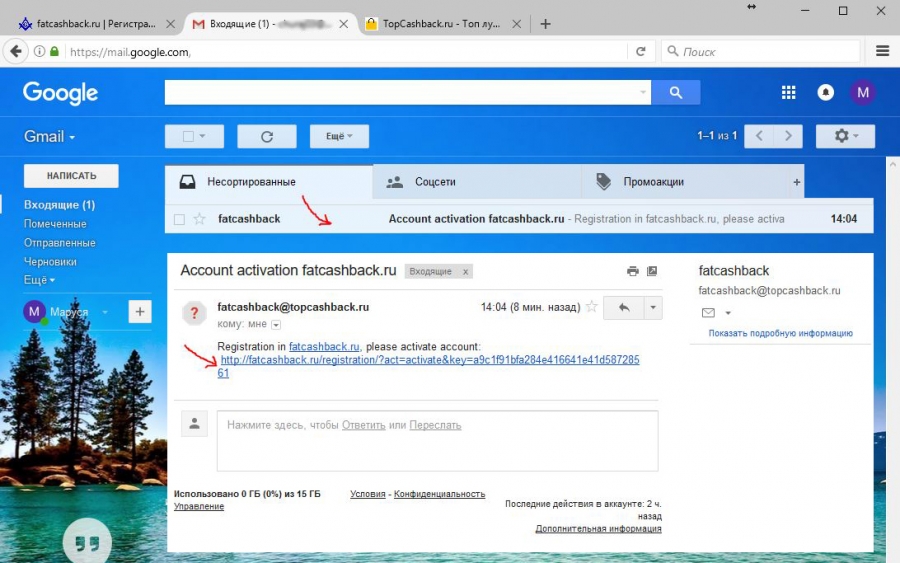
Task: Open the Hangouts quotes icon at the bottom left
Action: click(87, 542)
